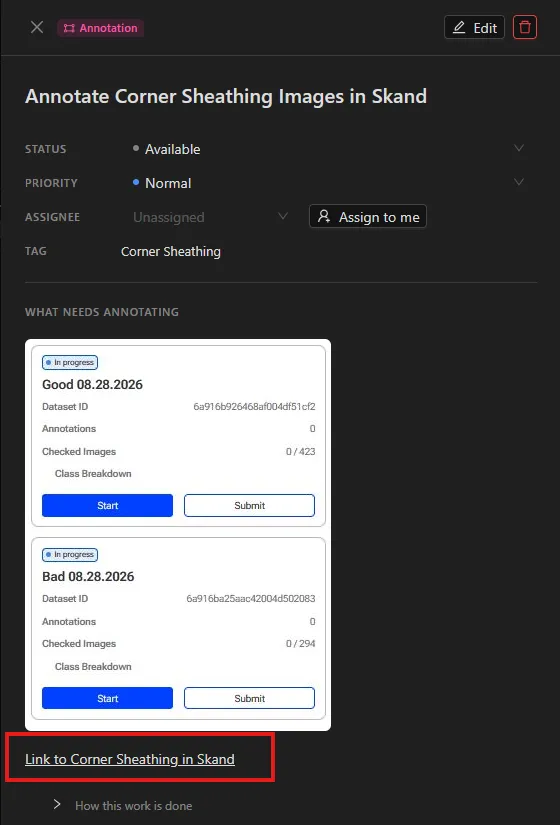560x825 pixels.
Task: Click the Good 08.28.2026 card title
Action: coord(92,385)
